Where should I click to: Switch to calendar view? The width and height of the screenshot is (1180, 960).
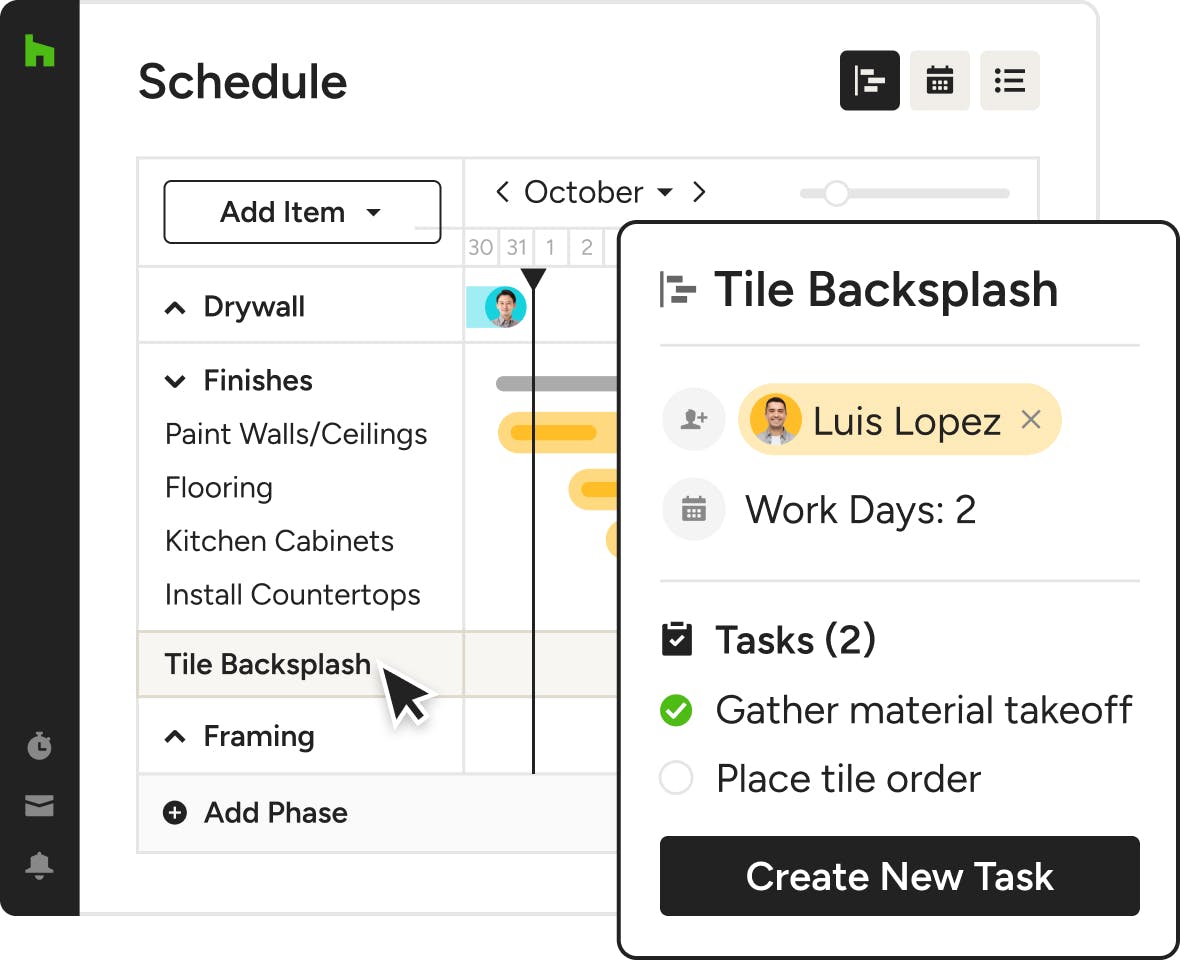[x=939, y=81]
